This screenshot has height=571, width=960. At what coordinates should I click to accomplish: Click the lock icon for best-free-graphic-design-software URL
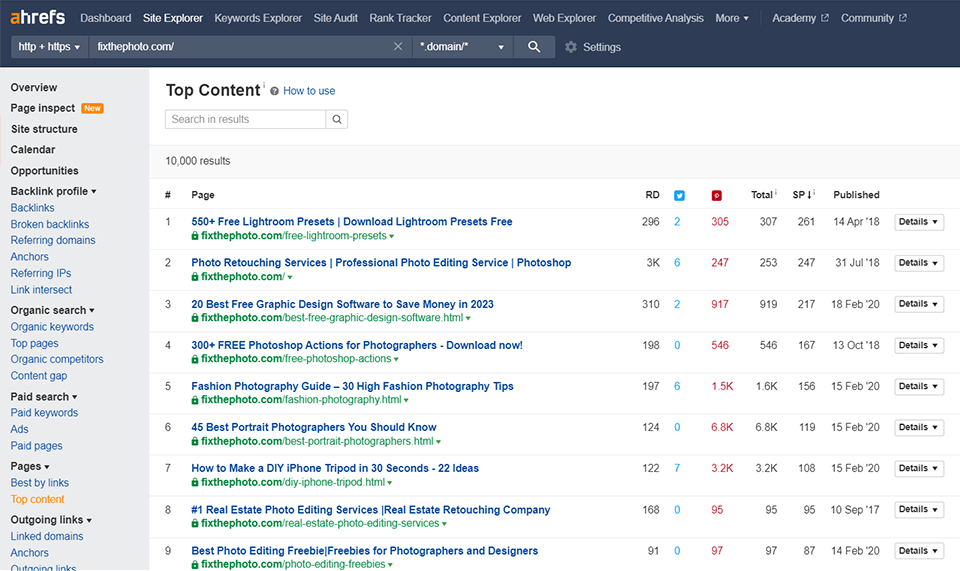[x=195, y=318]
